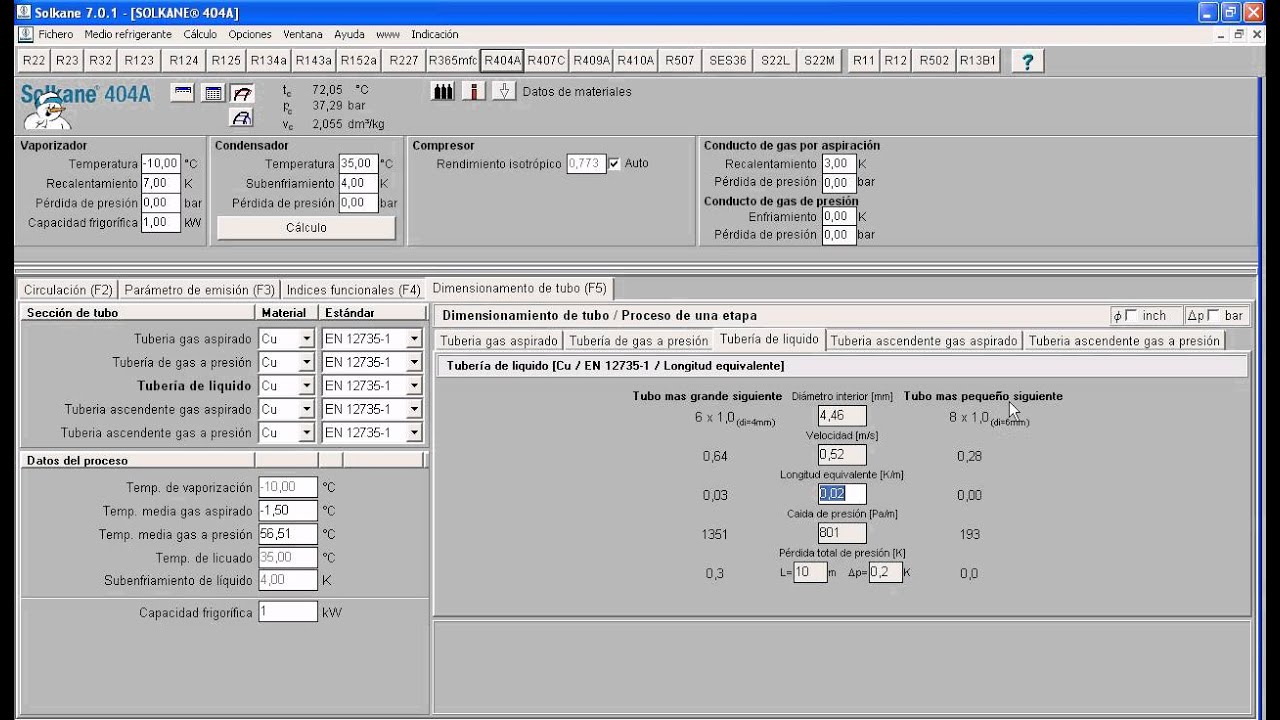The height and width of the screenshot is (720, 1280).
Task: Toggle the Auto isentropic efficiency checkbox
Action: pos(614,163)
